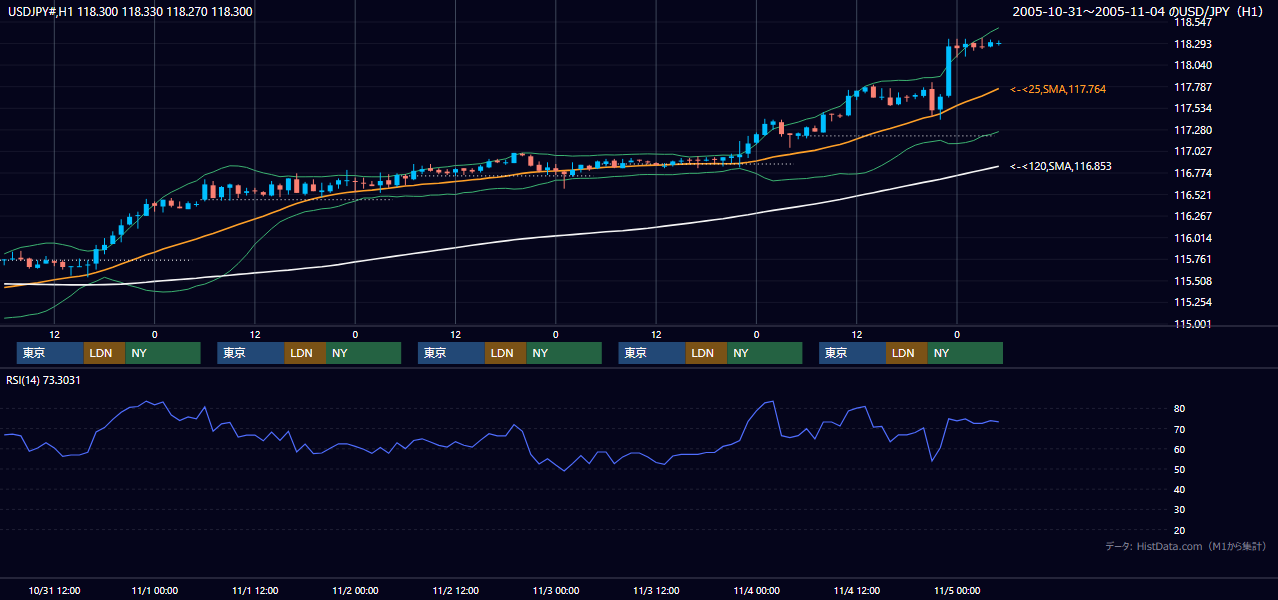Pick the 116.521 price axis value

pos(1195,195)
